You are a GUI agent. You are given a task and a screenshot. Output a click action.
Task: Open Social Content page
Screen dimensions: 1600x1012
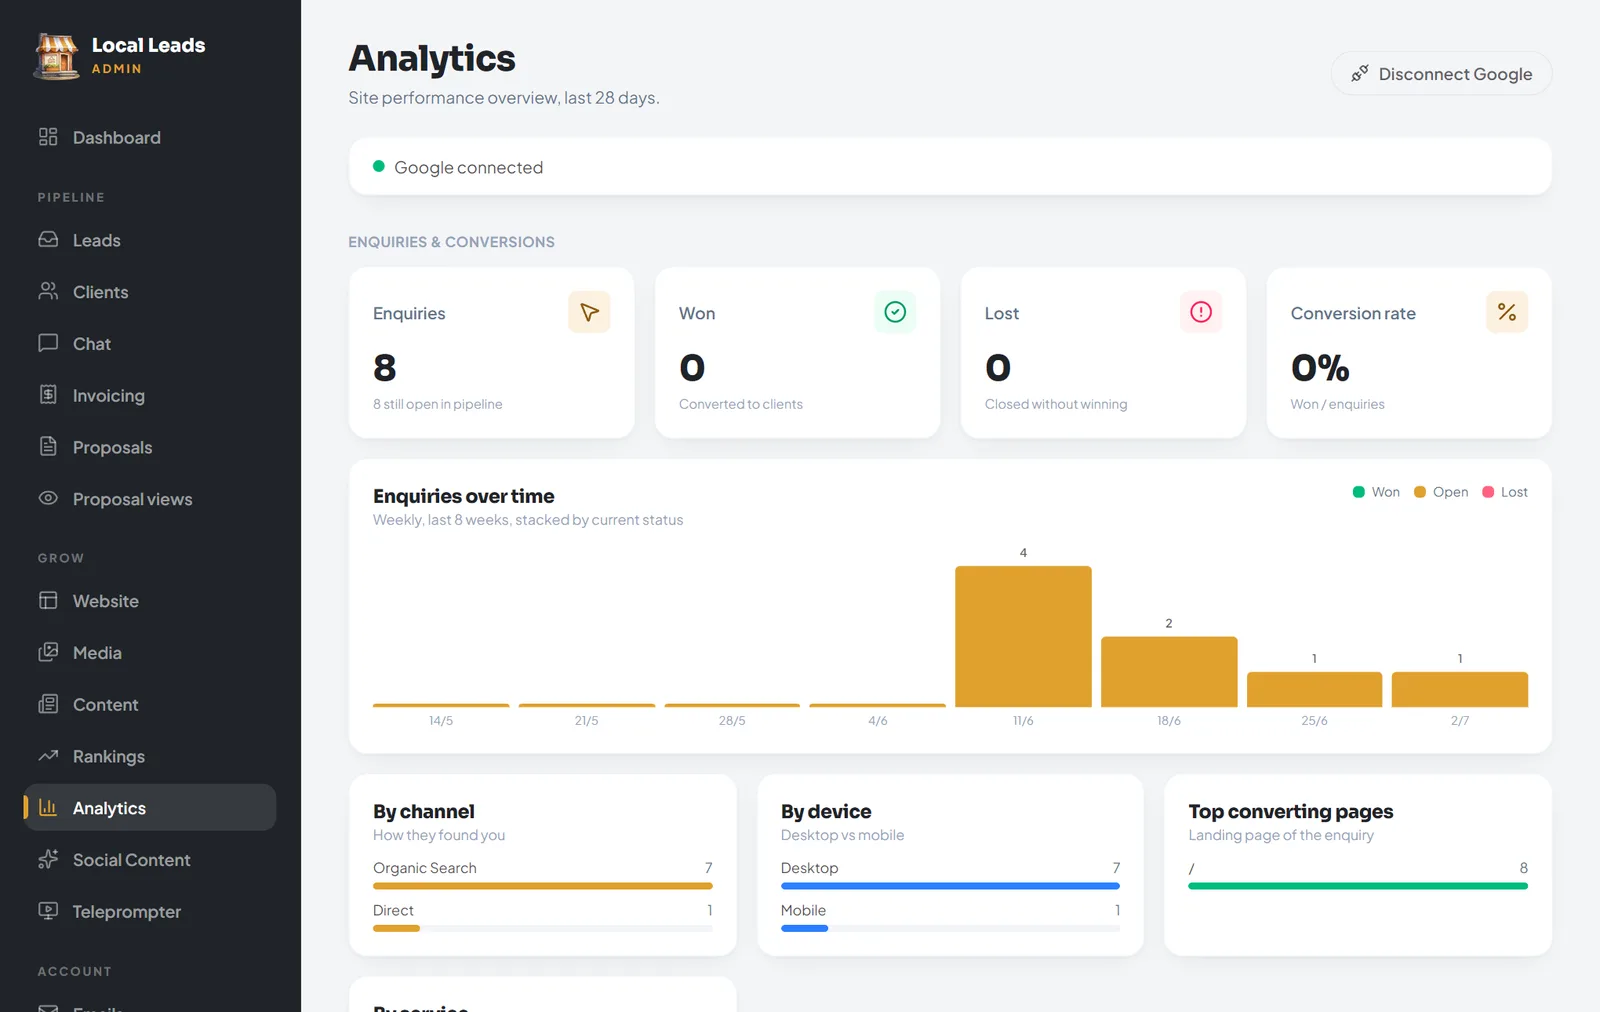pos(150,860)
